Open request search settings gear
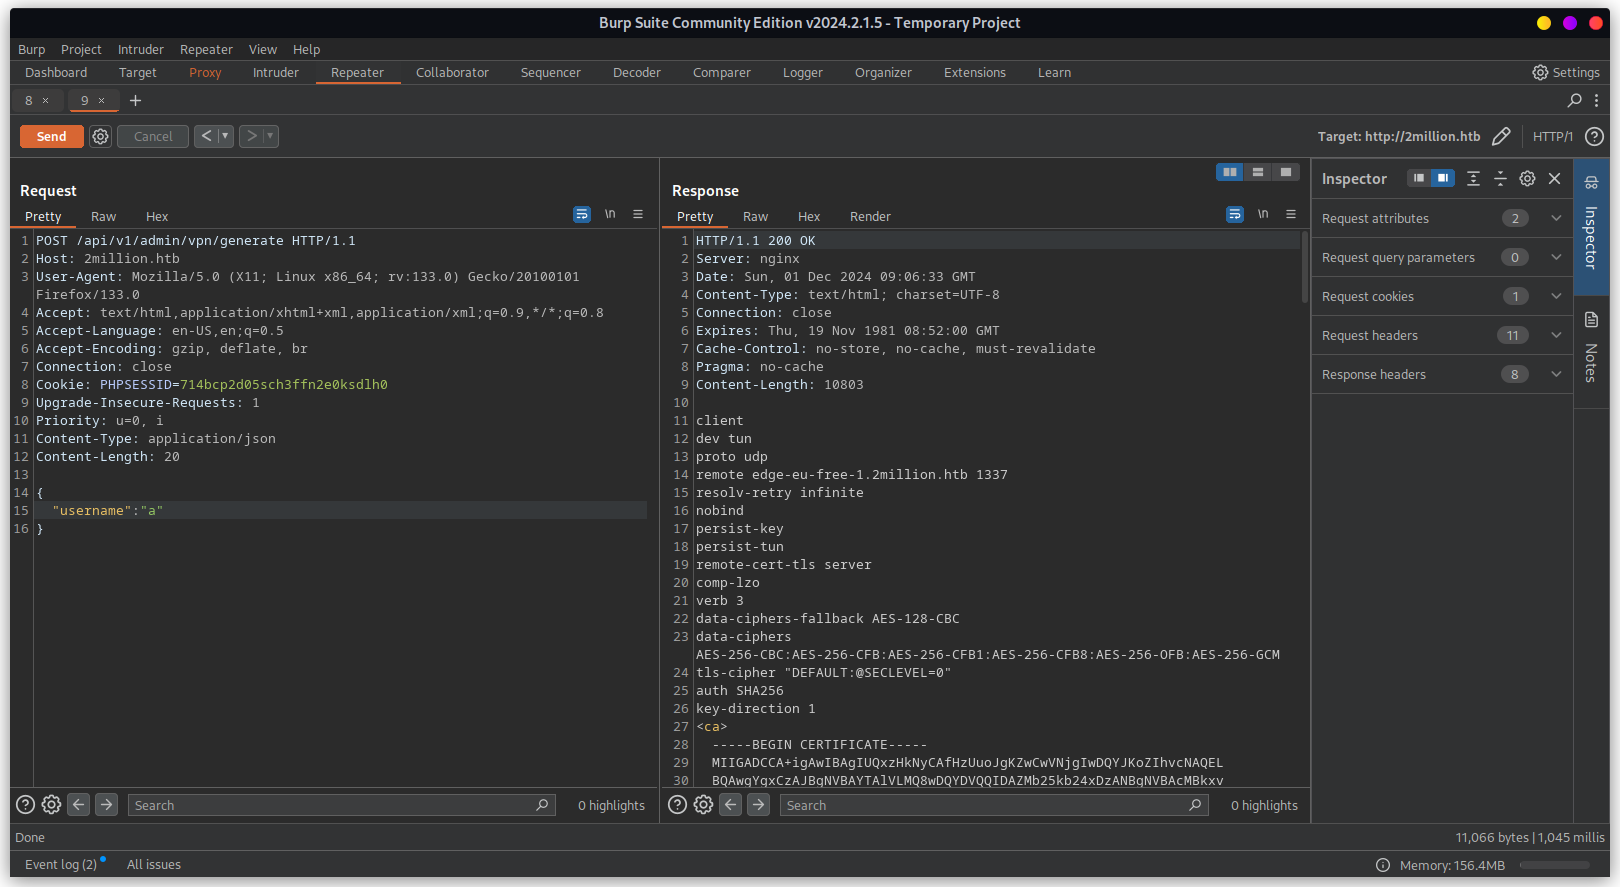The height and width of the screenshot is (887, 1620). [x=51, y=804]
